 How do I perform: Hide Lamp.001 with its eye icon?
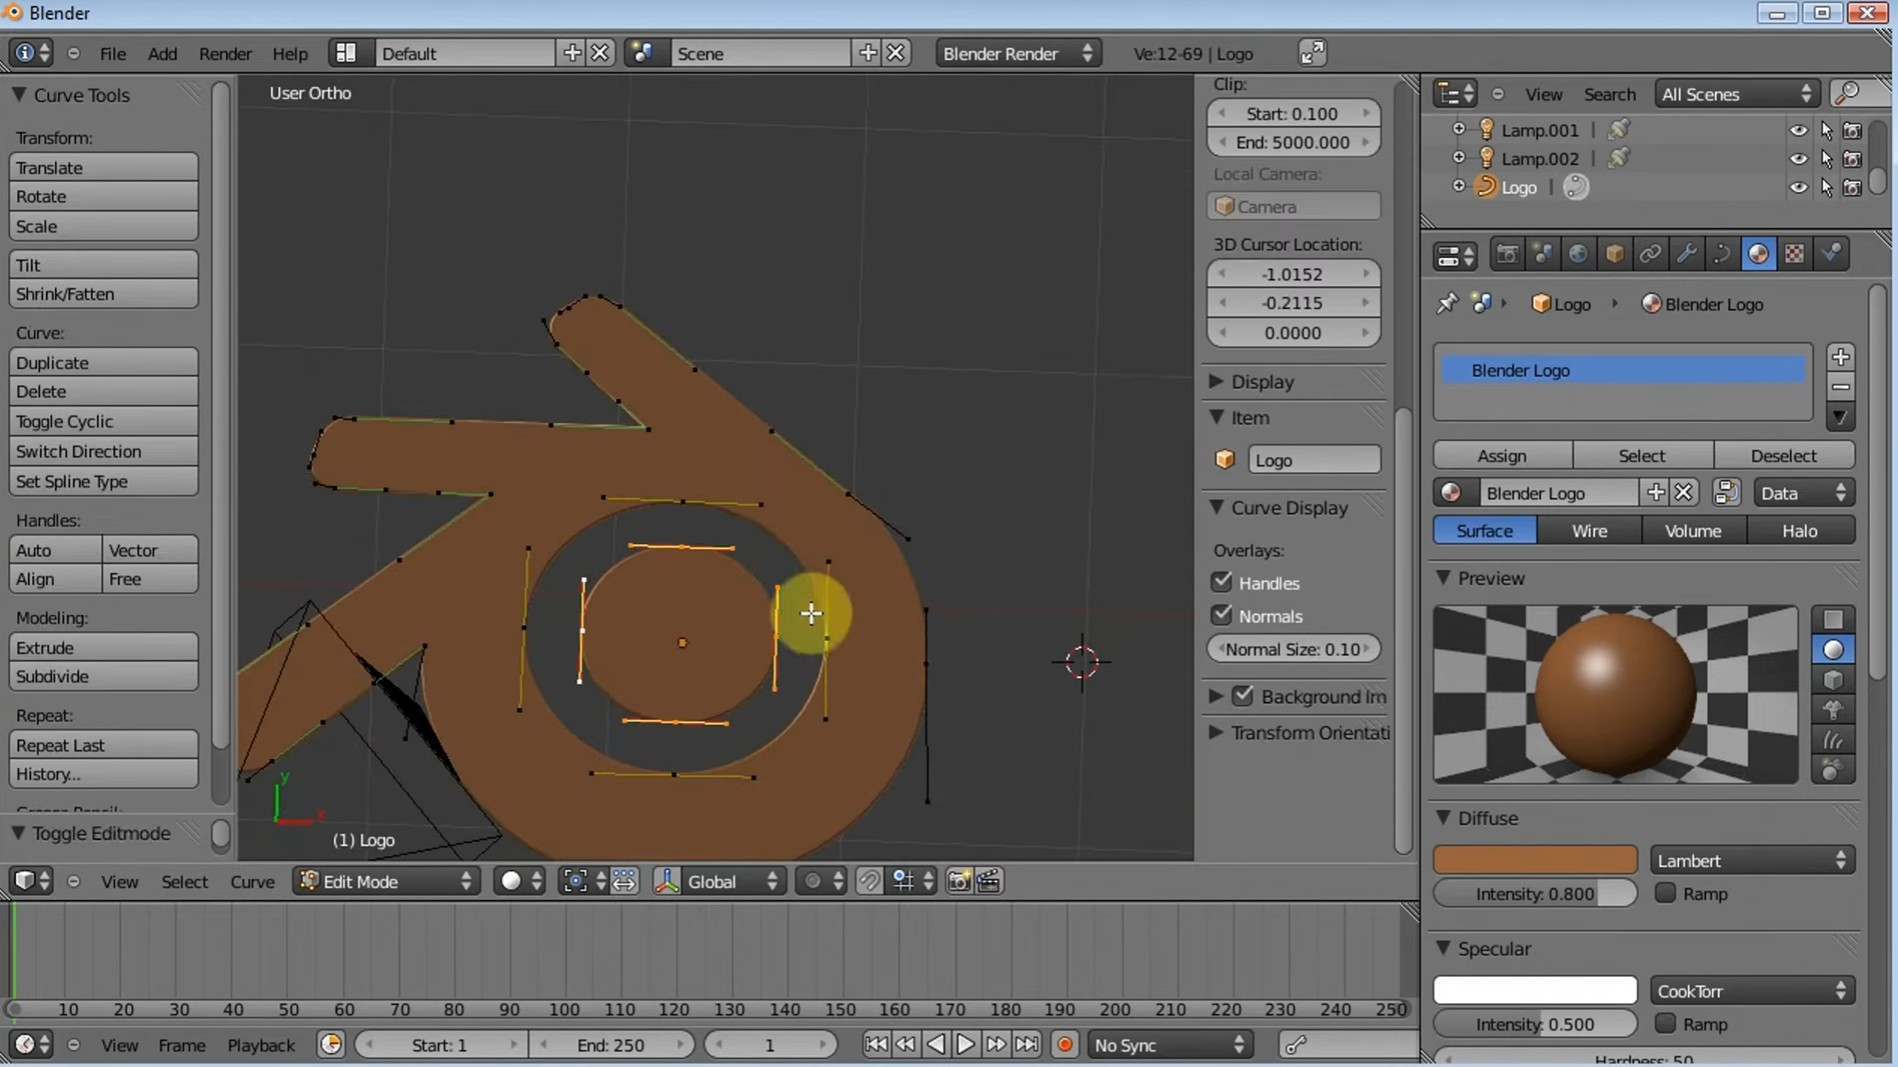tap(1798, 130)
